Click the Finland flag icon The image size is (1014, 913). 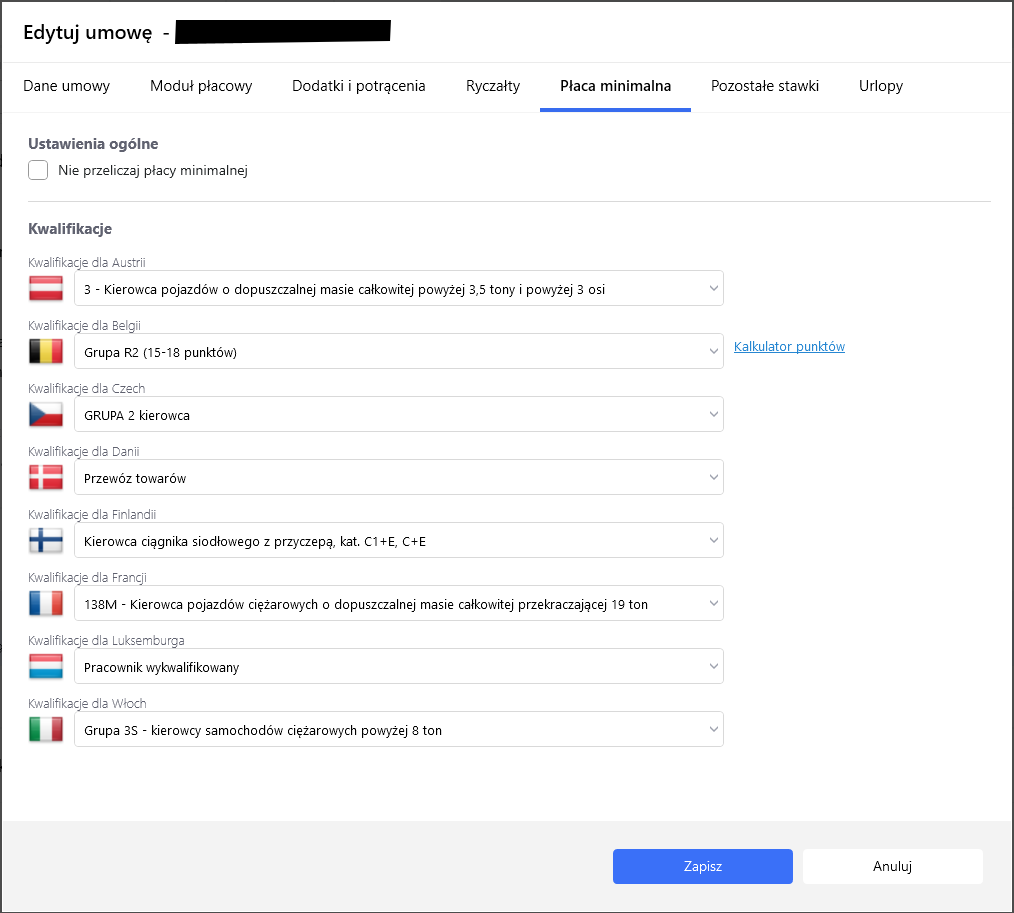point(46,541)
